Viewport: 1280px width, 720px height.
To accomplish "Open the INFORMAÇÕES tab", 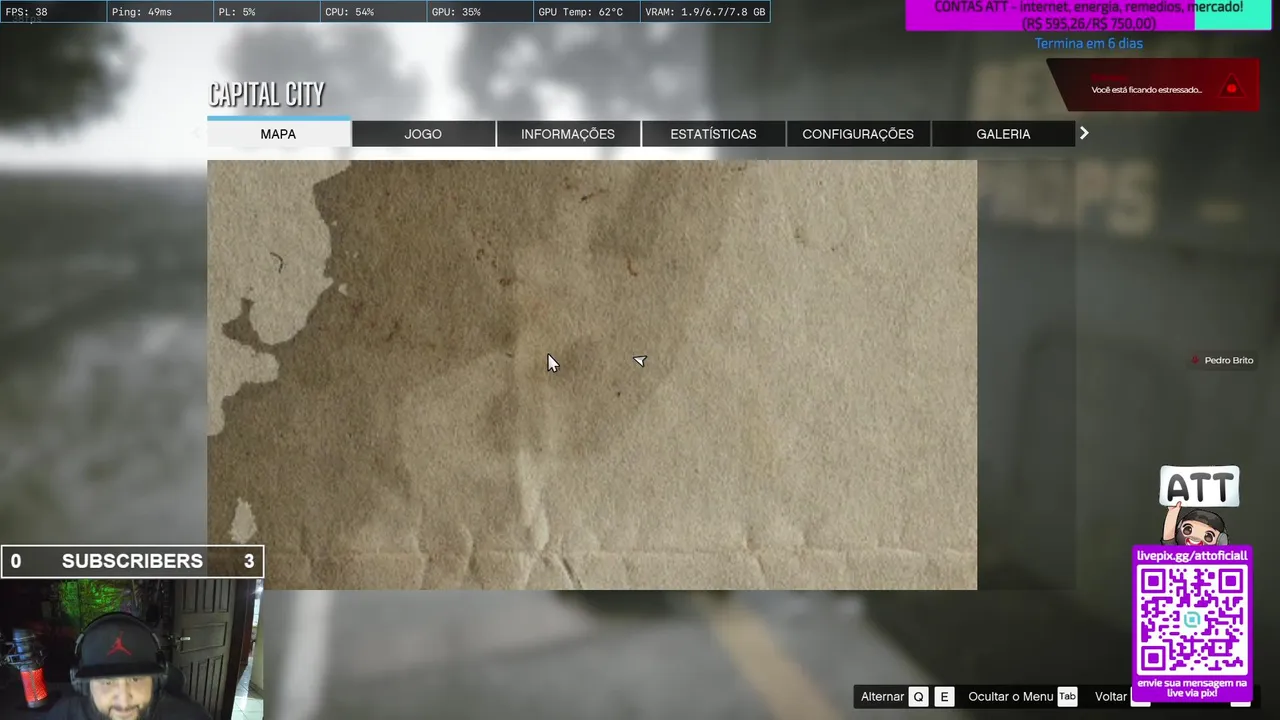I will tap(568, 134).
